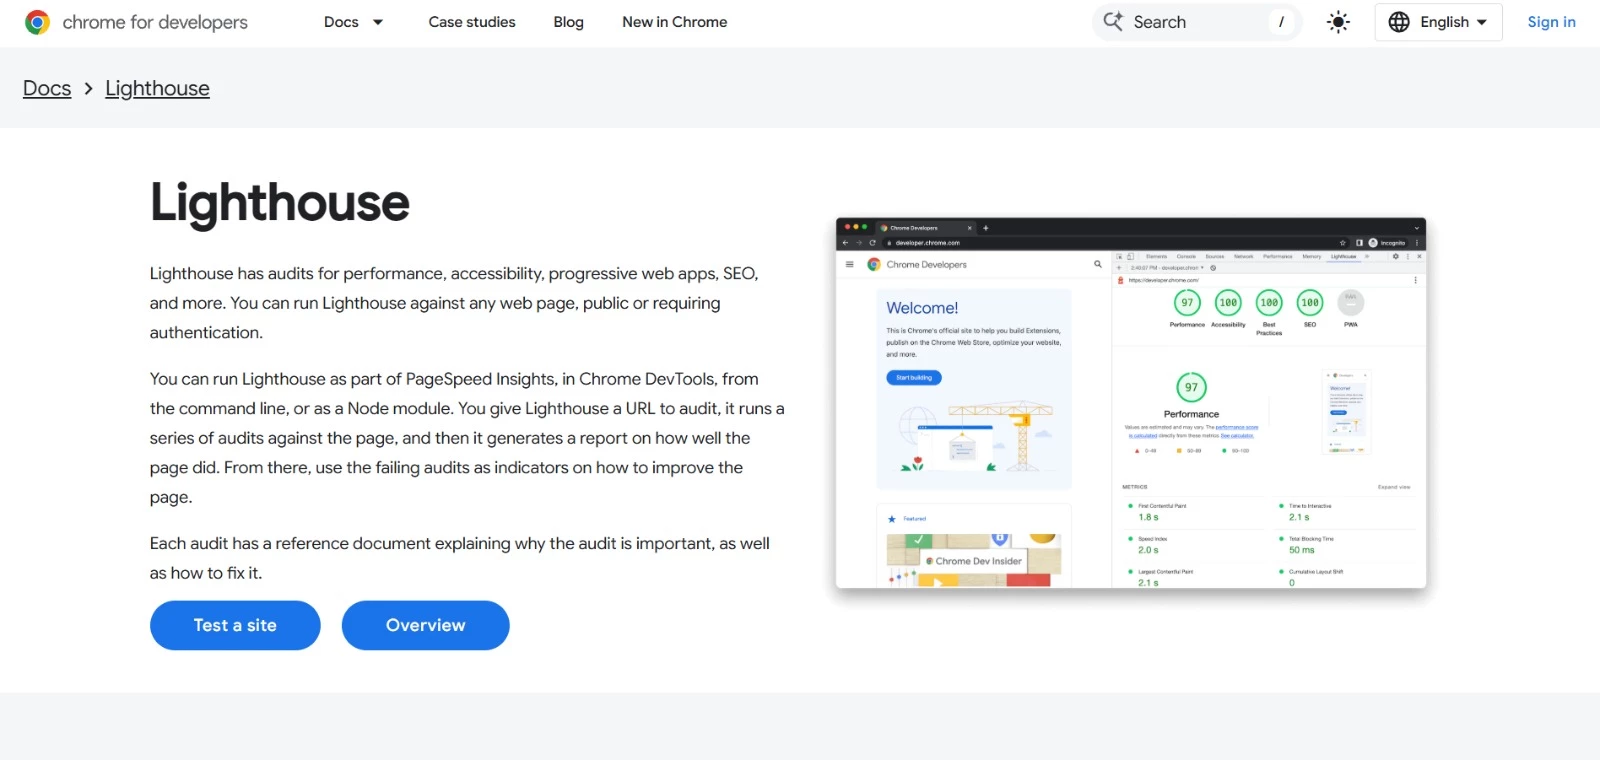Click the globe language icon
This screenshot has height=760, width=1600.
coord(1399,22)
